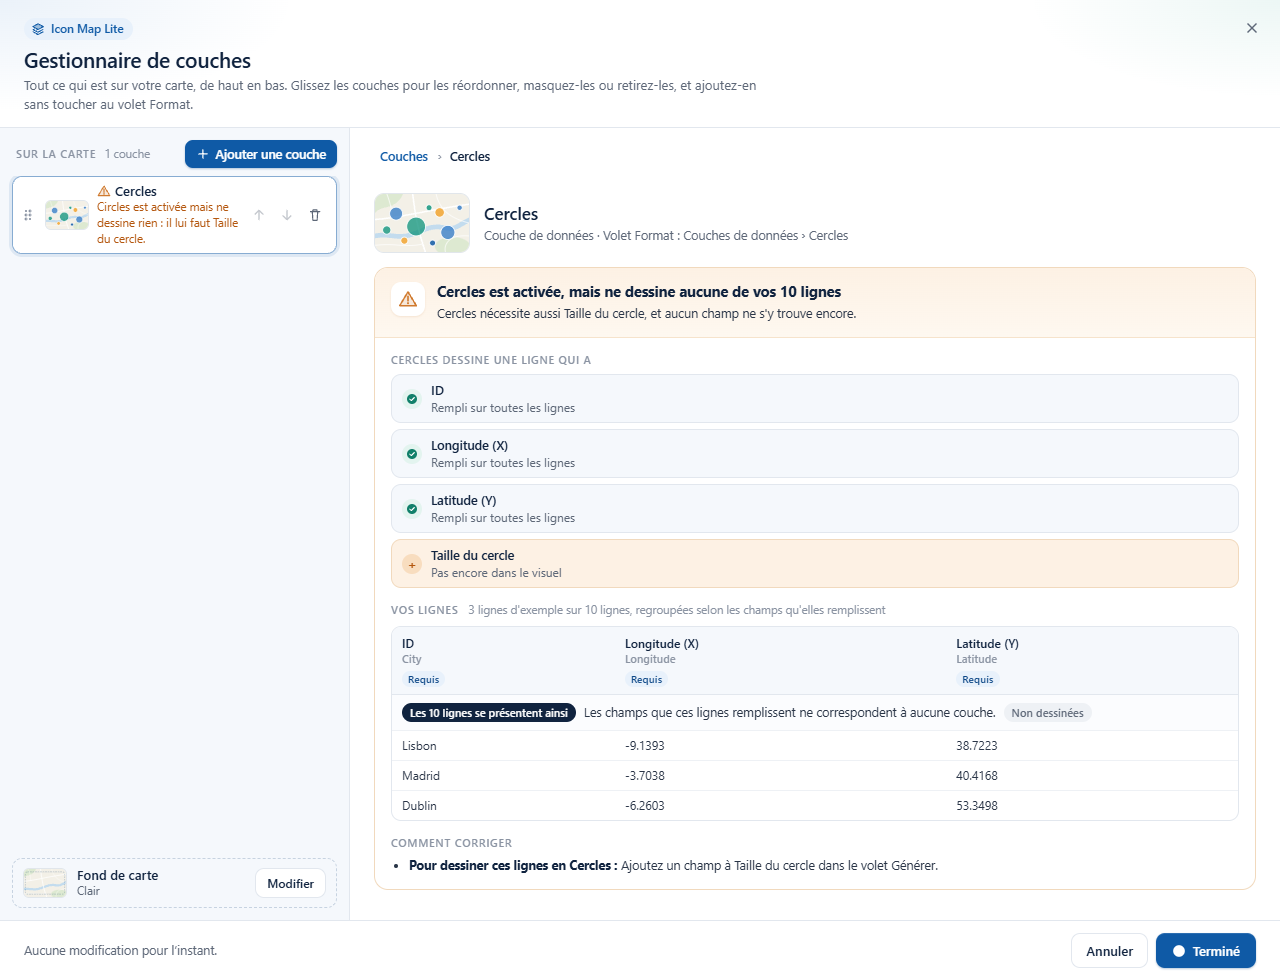Click the green check icon beside ID
Image resolution: width=1280 pixels, height=980 pixels.
412,399
